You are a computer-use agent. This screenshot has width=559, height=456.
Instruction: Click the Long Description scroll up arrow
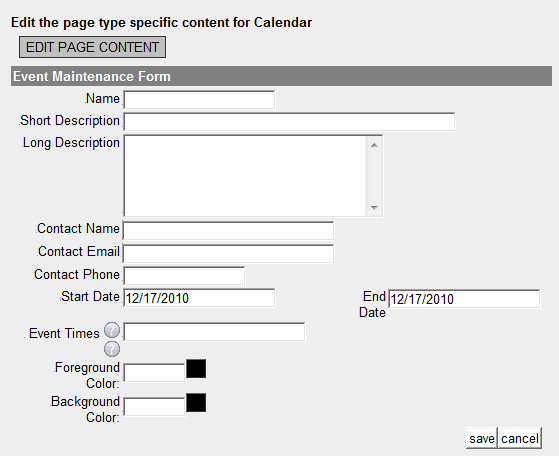click(x=374, y=145)
